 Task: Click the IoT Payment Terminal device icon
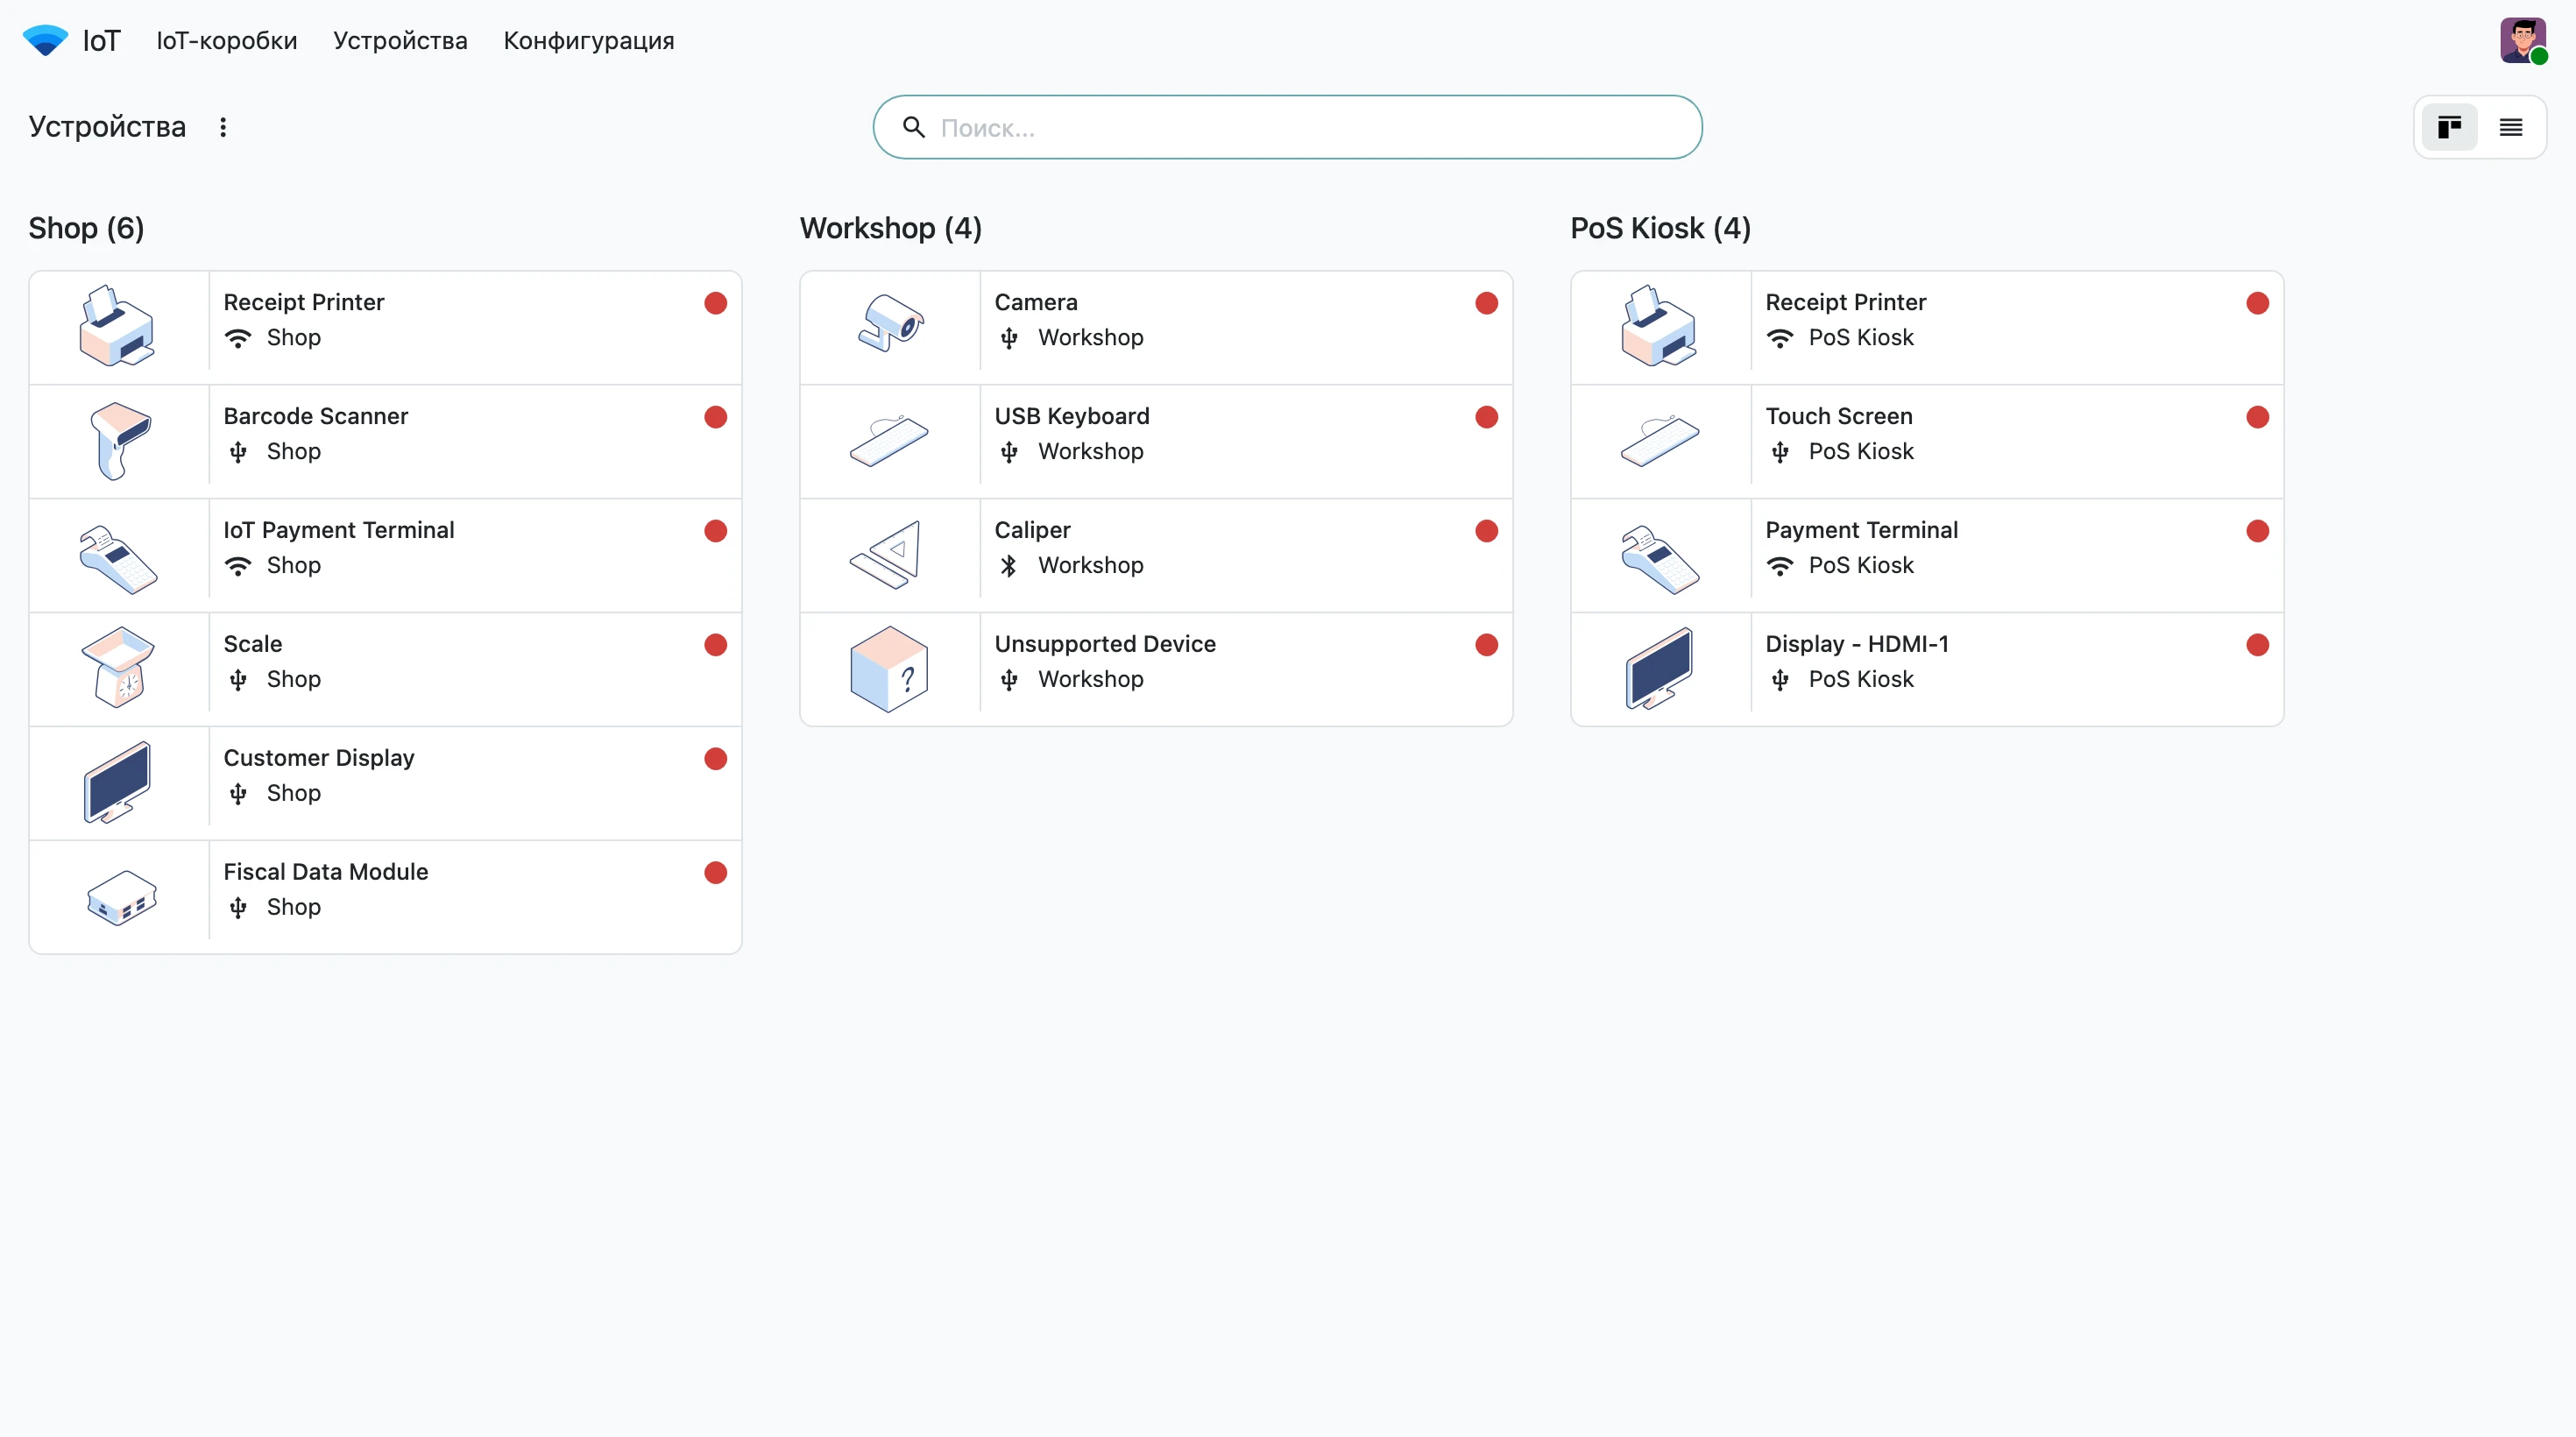click(x=118, y=558)
